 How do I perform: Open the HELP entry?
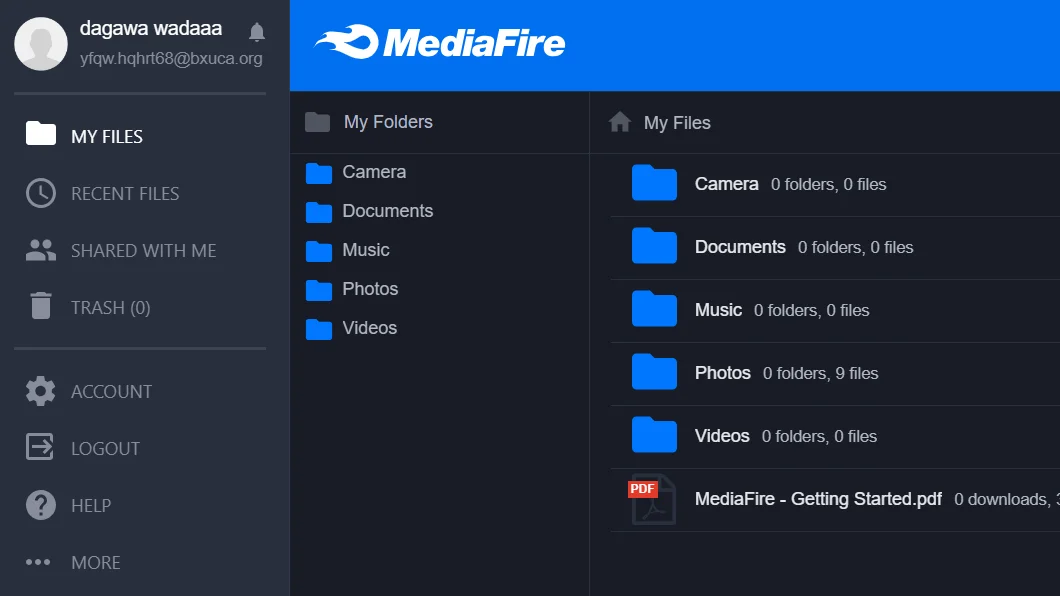click(x=91, y=505)
